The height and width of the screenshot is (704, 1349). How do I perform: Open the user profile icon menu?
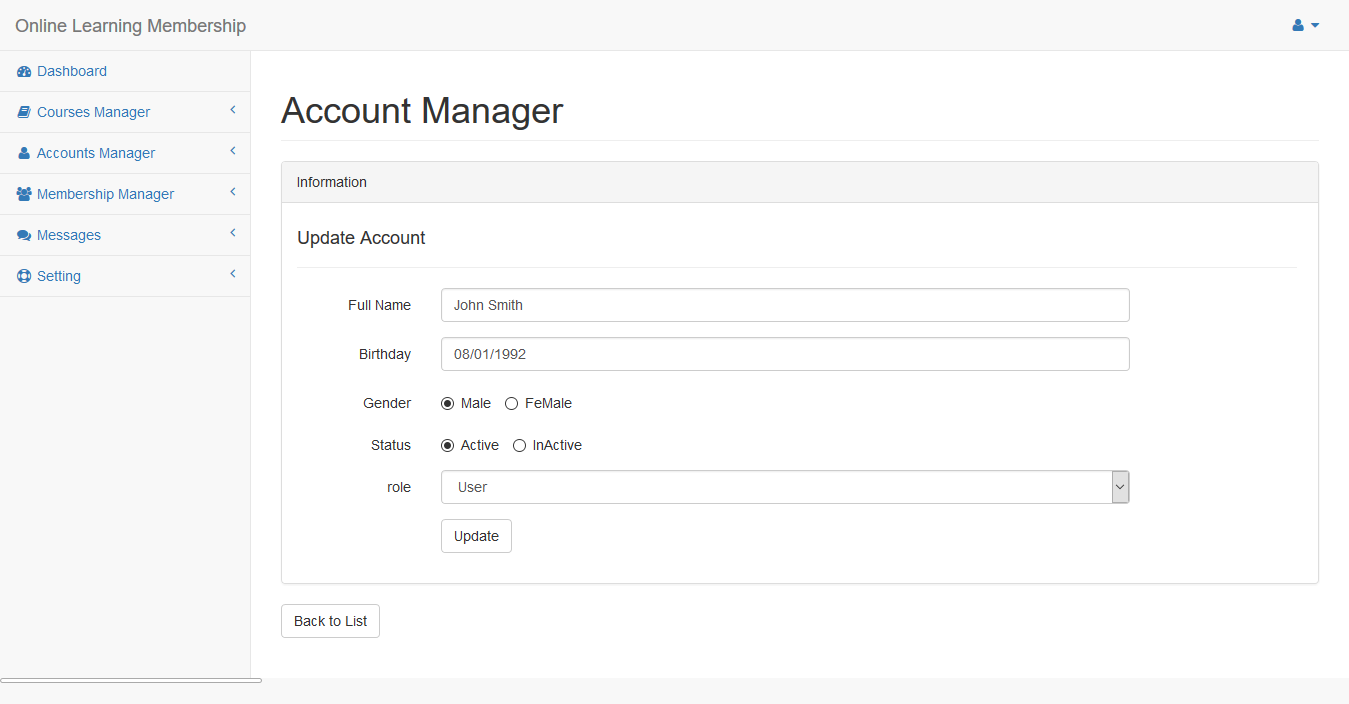1305,25
